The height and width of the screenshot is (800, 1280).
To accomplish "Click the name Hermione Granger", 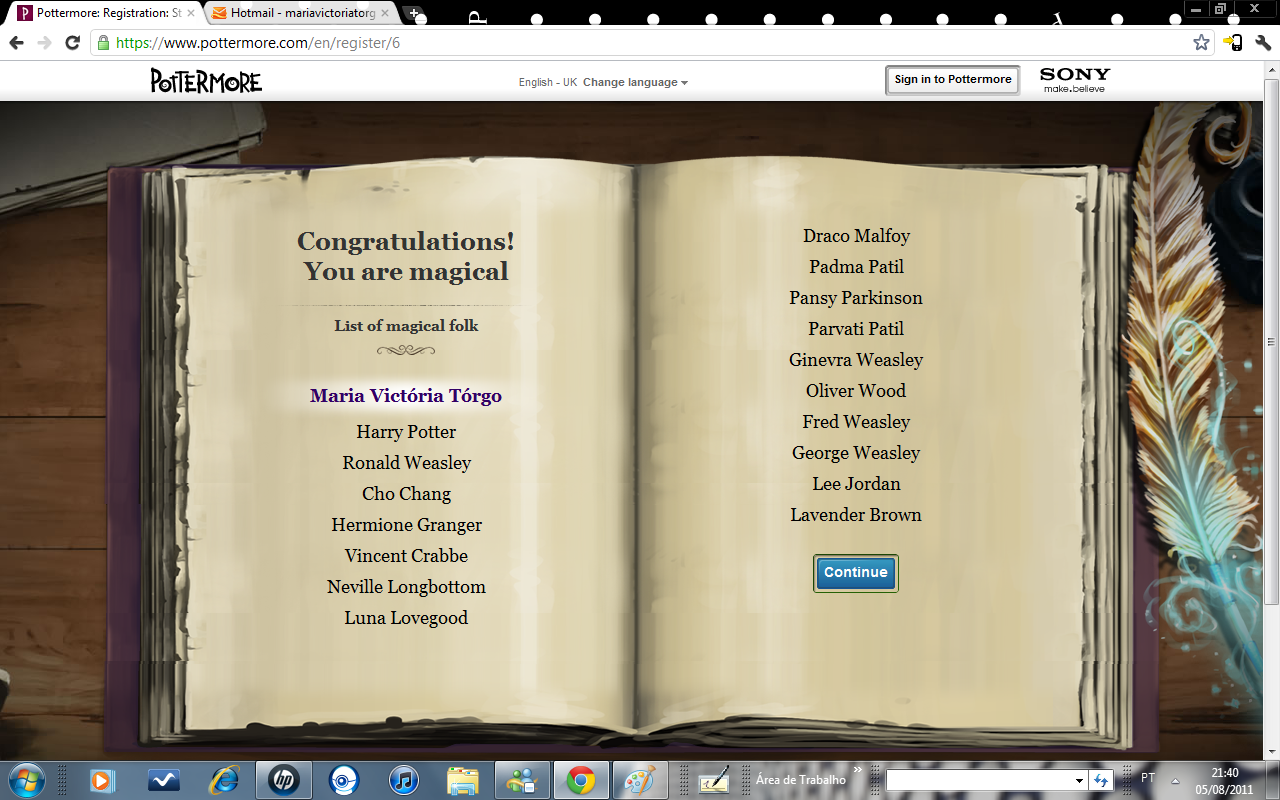I will tap(406, 525).
